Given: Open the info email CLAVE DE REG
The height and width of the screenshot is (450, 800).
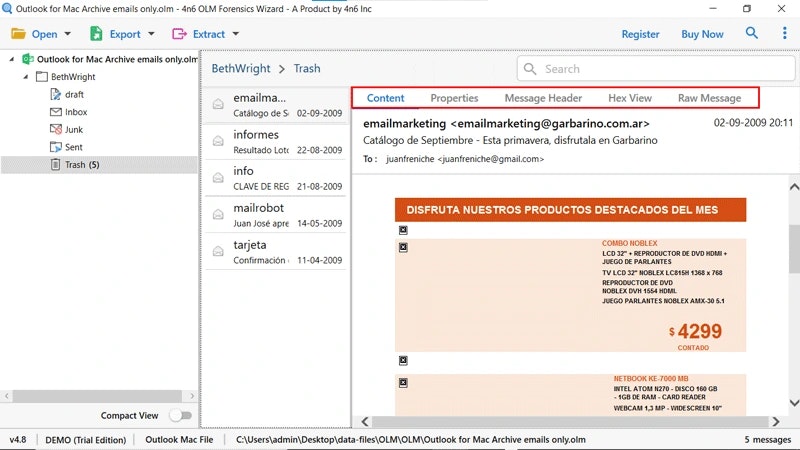Looking at the screenshot, I should (276, 179).
